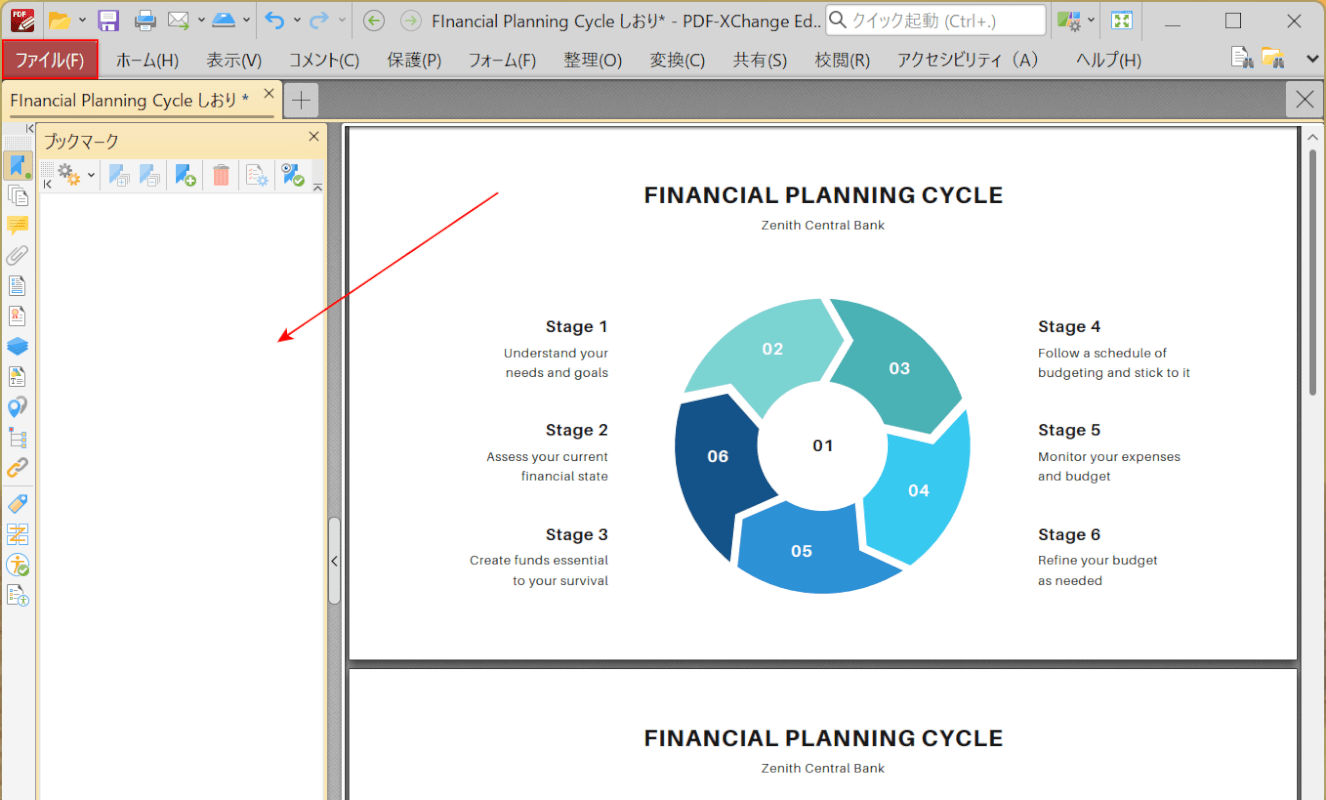Open the 校閲(R) tab
1326x800 pixels.
pos(842,60)
